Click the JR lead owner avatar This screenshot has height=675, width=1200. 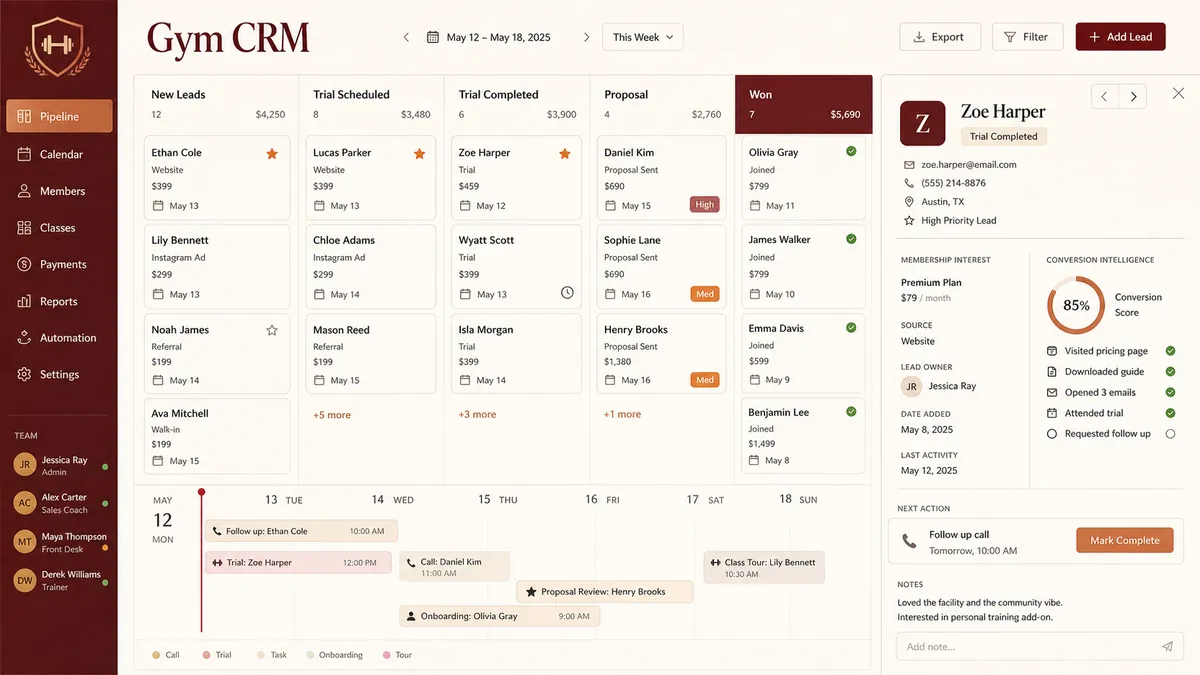(x=911, y=386)
